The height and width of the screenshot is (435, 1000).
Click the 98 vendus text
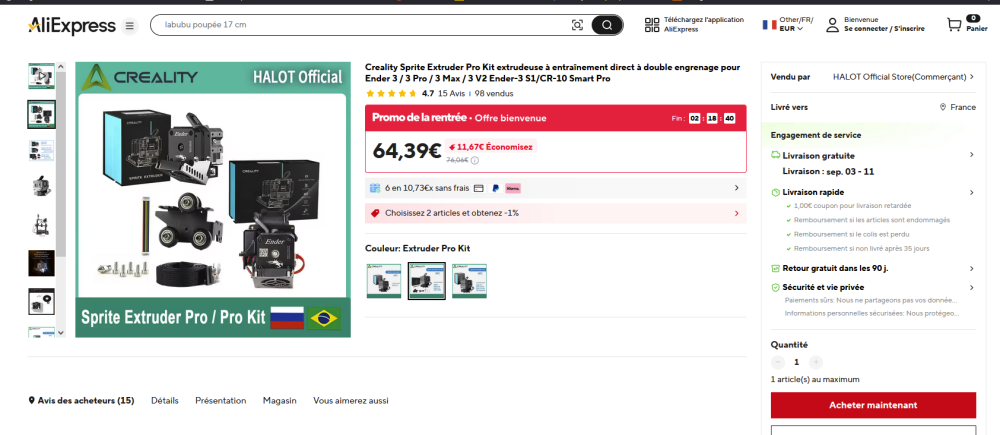(494, 93)
